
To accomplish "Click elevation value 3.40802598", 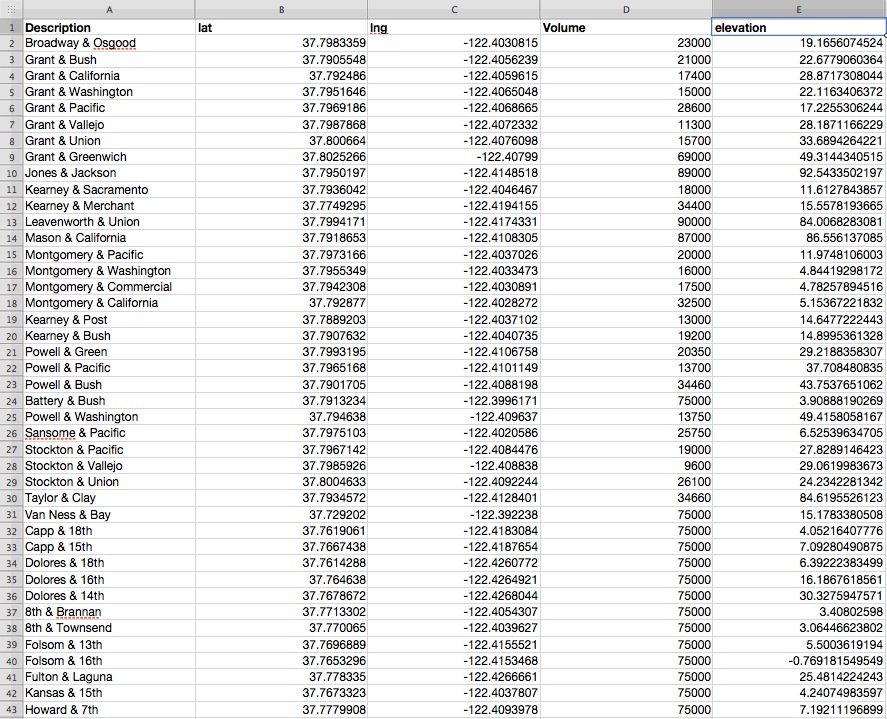I will (x=799, y=612).
